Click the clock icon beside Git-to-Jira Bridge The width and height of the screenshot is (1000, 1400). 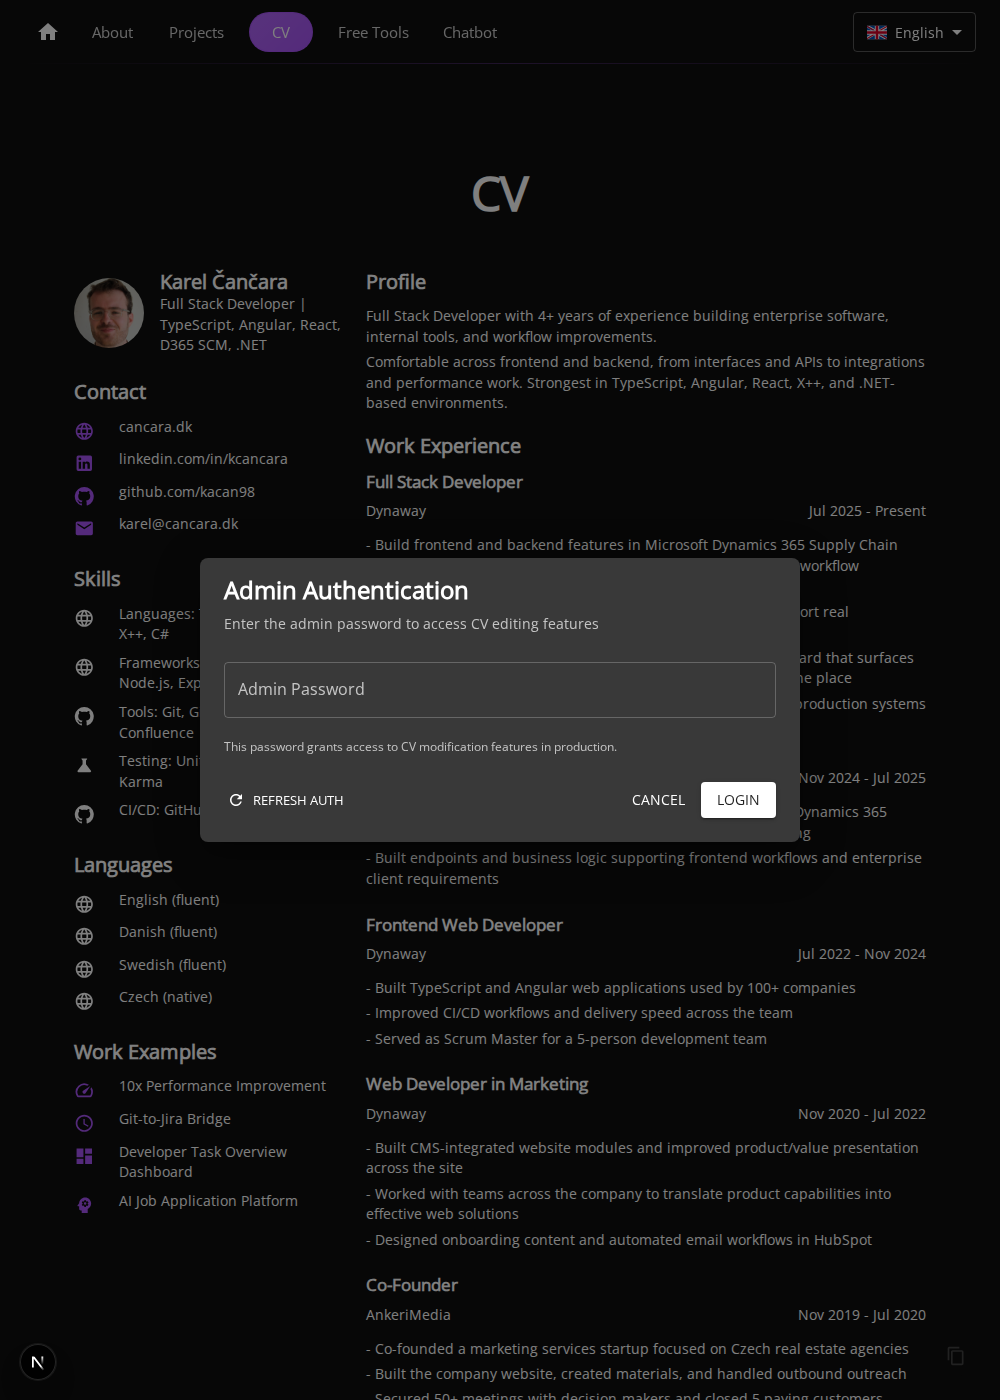click(x=84, y=1123)
